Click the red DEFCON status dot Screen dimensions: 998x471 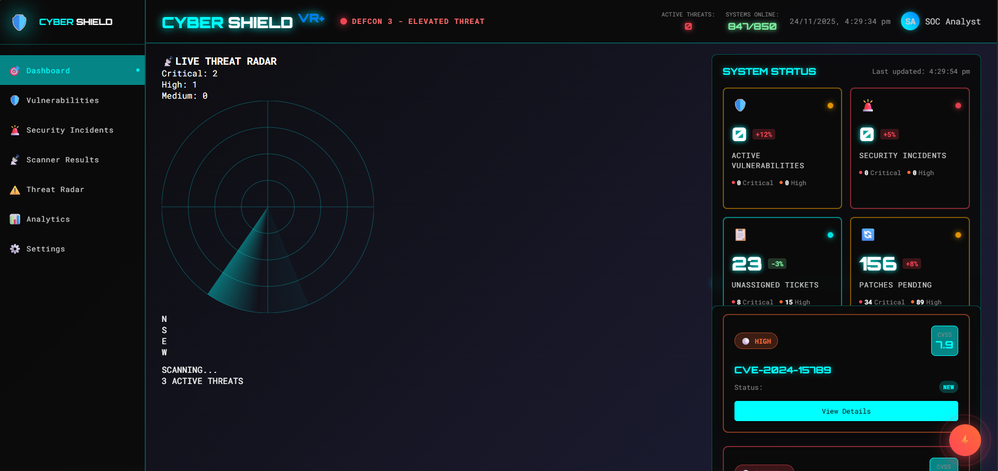point(344,22)
